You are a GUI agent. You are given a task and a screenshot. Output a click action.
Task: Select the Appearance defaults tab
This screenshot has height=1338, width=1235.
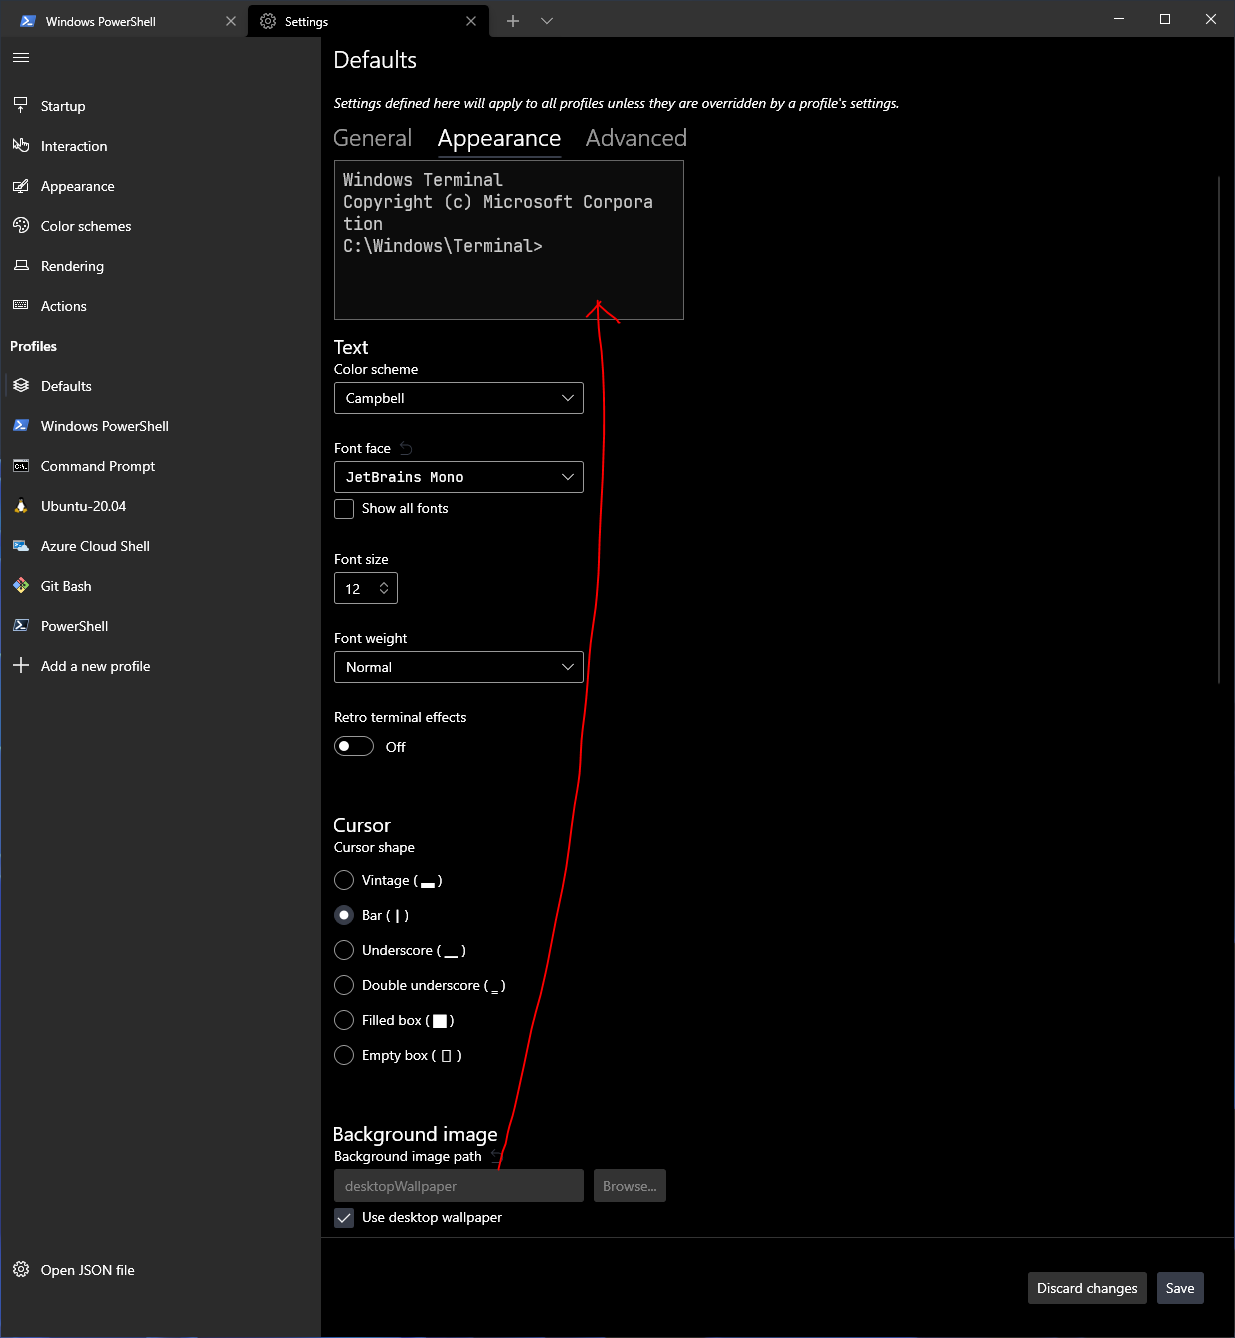[x=499, y=138]
